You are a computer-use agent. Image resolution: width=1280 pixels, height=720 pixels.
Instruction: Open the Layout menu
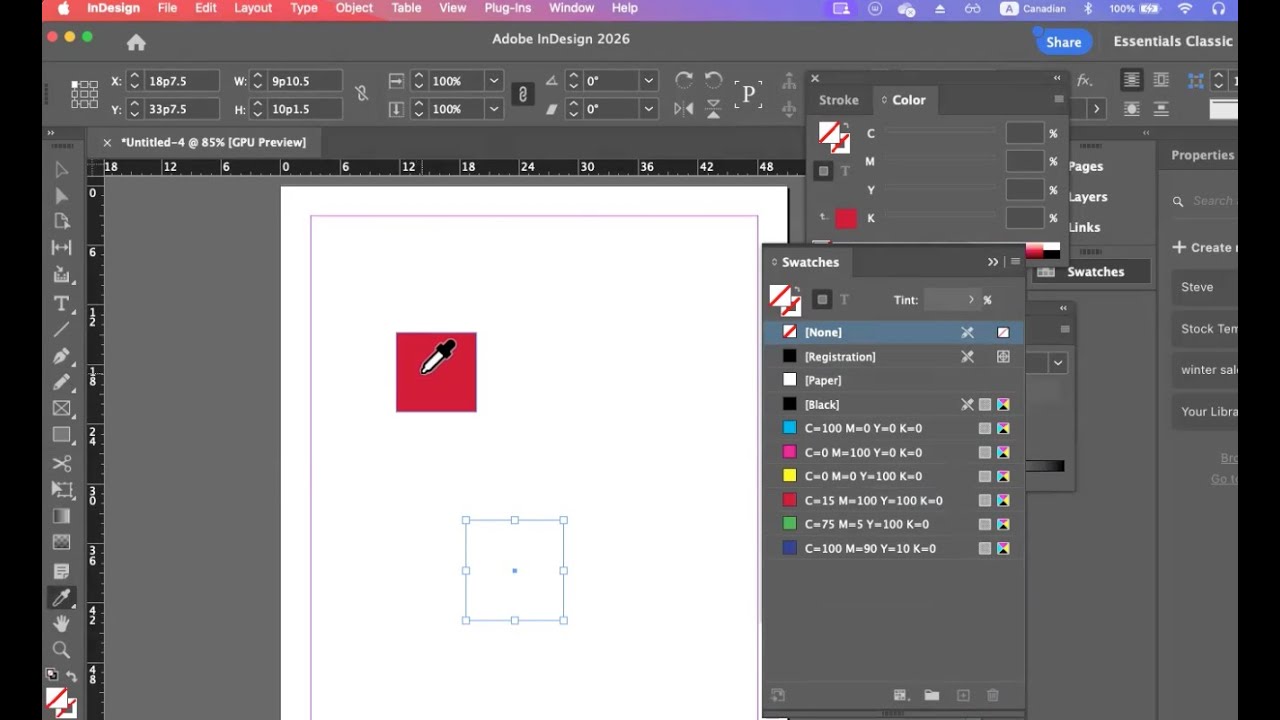(253, 8)
